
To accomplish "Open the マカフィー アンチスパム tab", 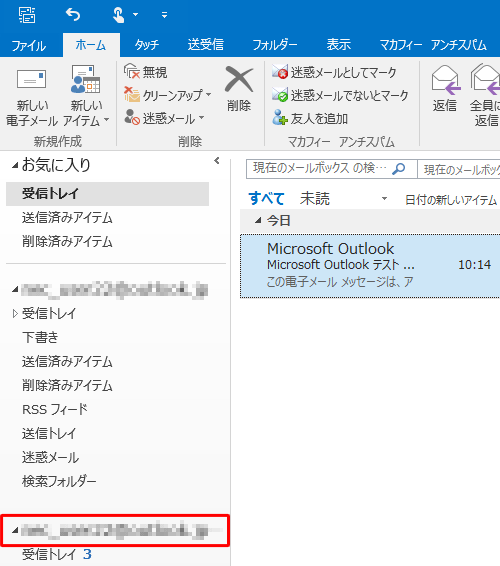I will (x=433, y=45).
